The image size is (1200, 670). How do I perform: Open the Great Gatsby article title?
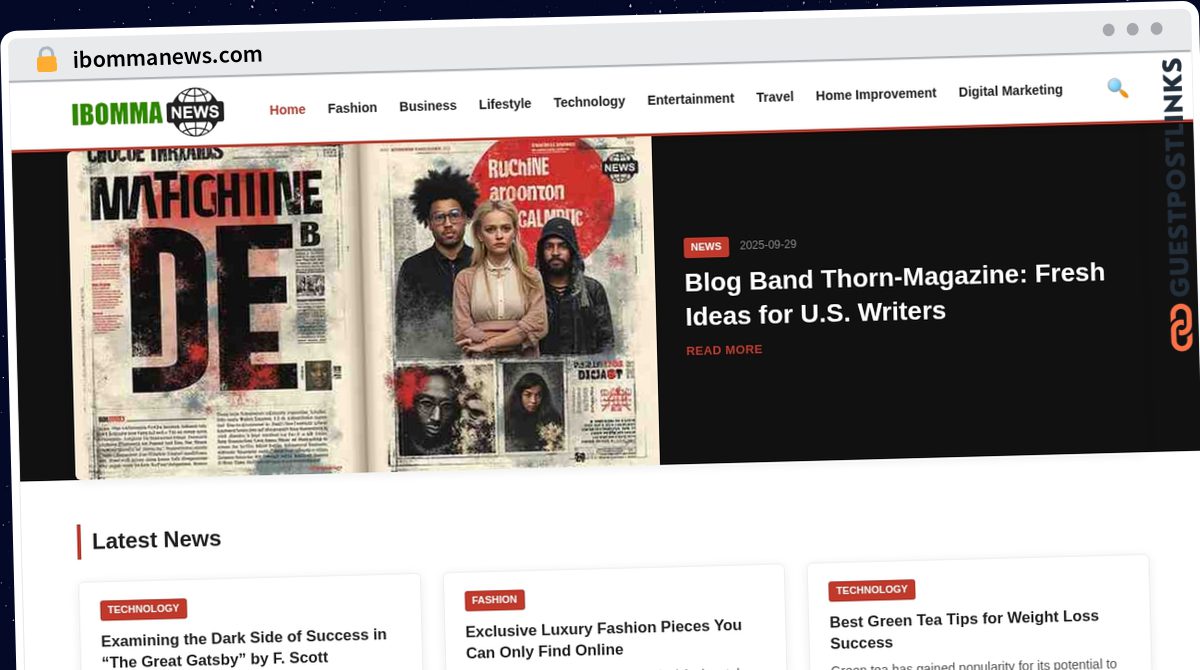point(243,647)
